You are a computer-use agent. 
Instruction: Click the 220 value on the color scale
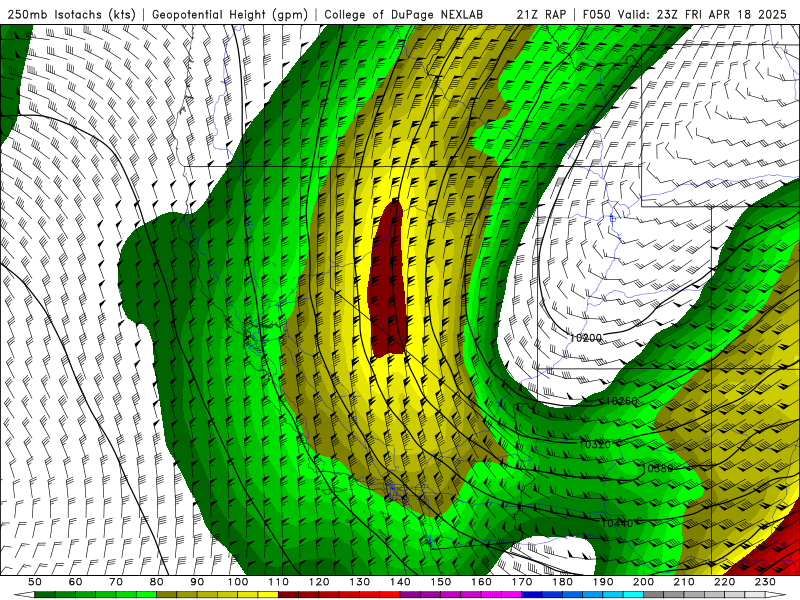coord(725,582)
